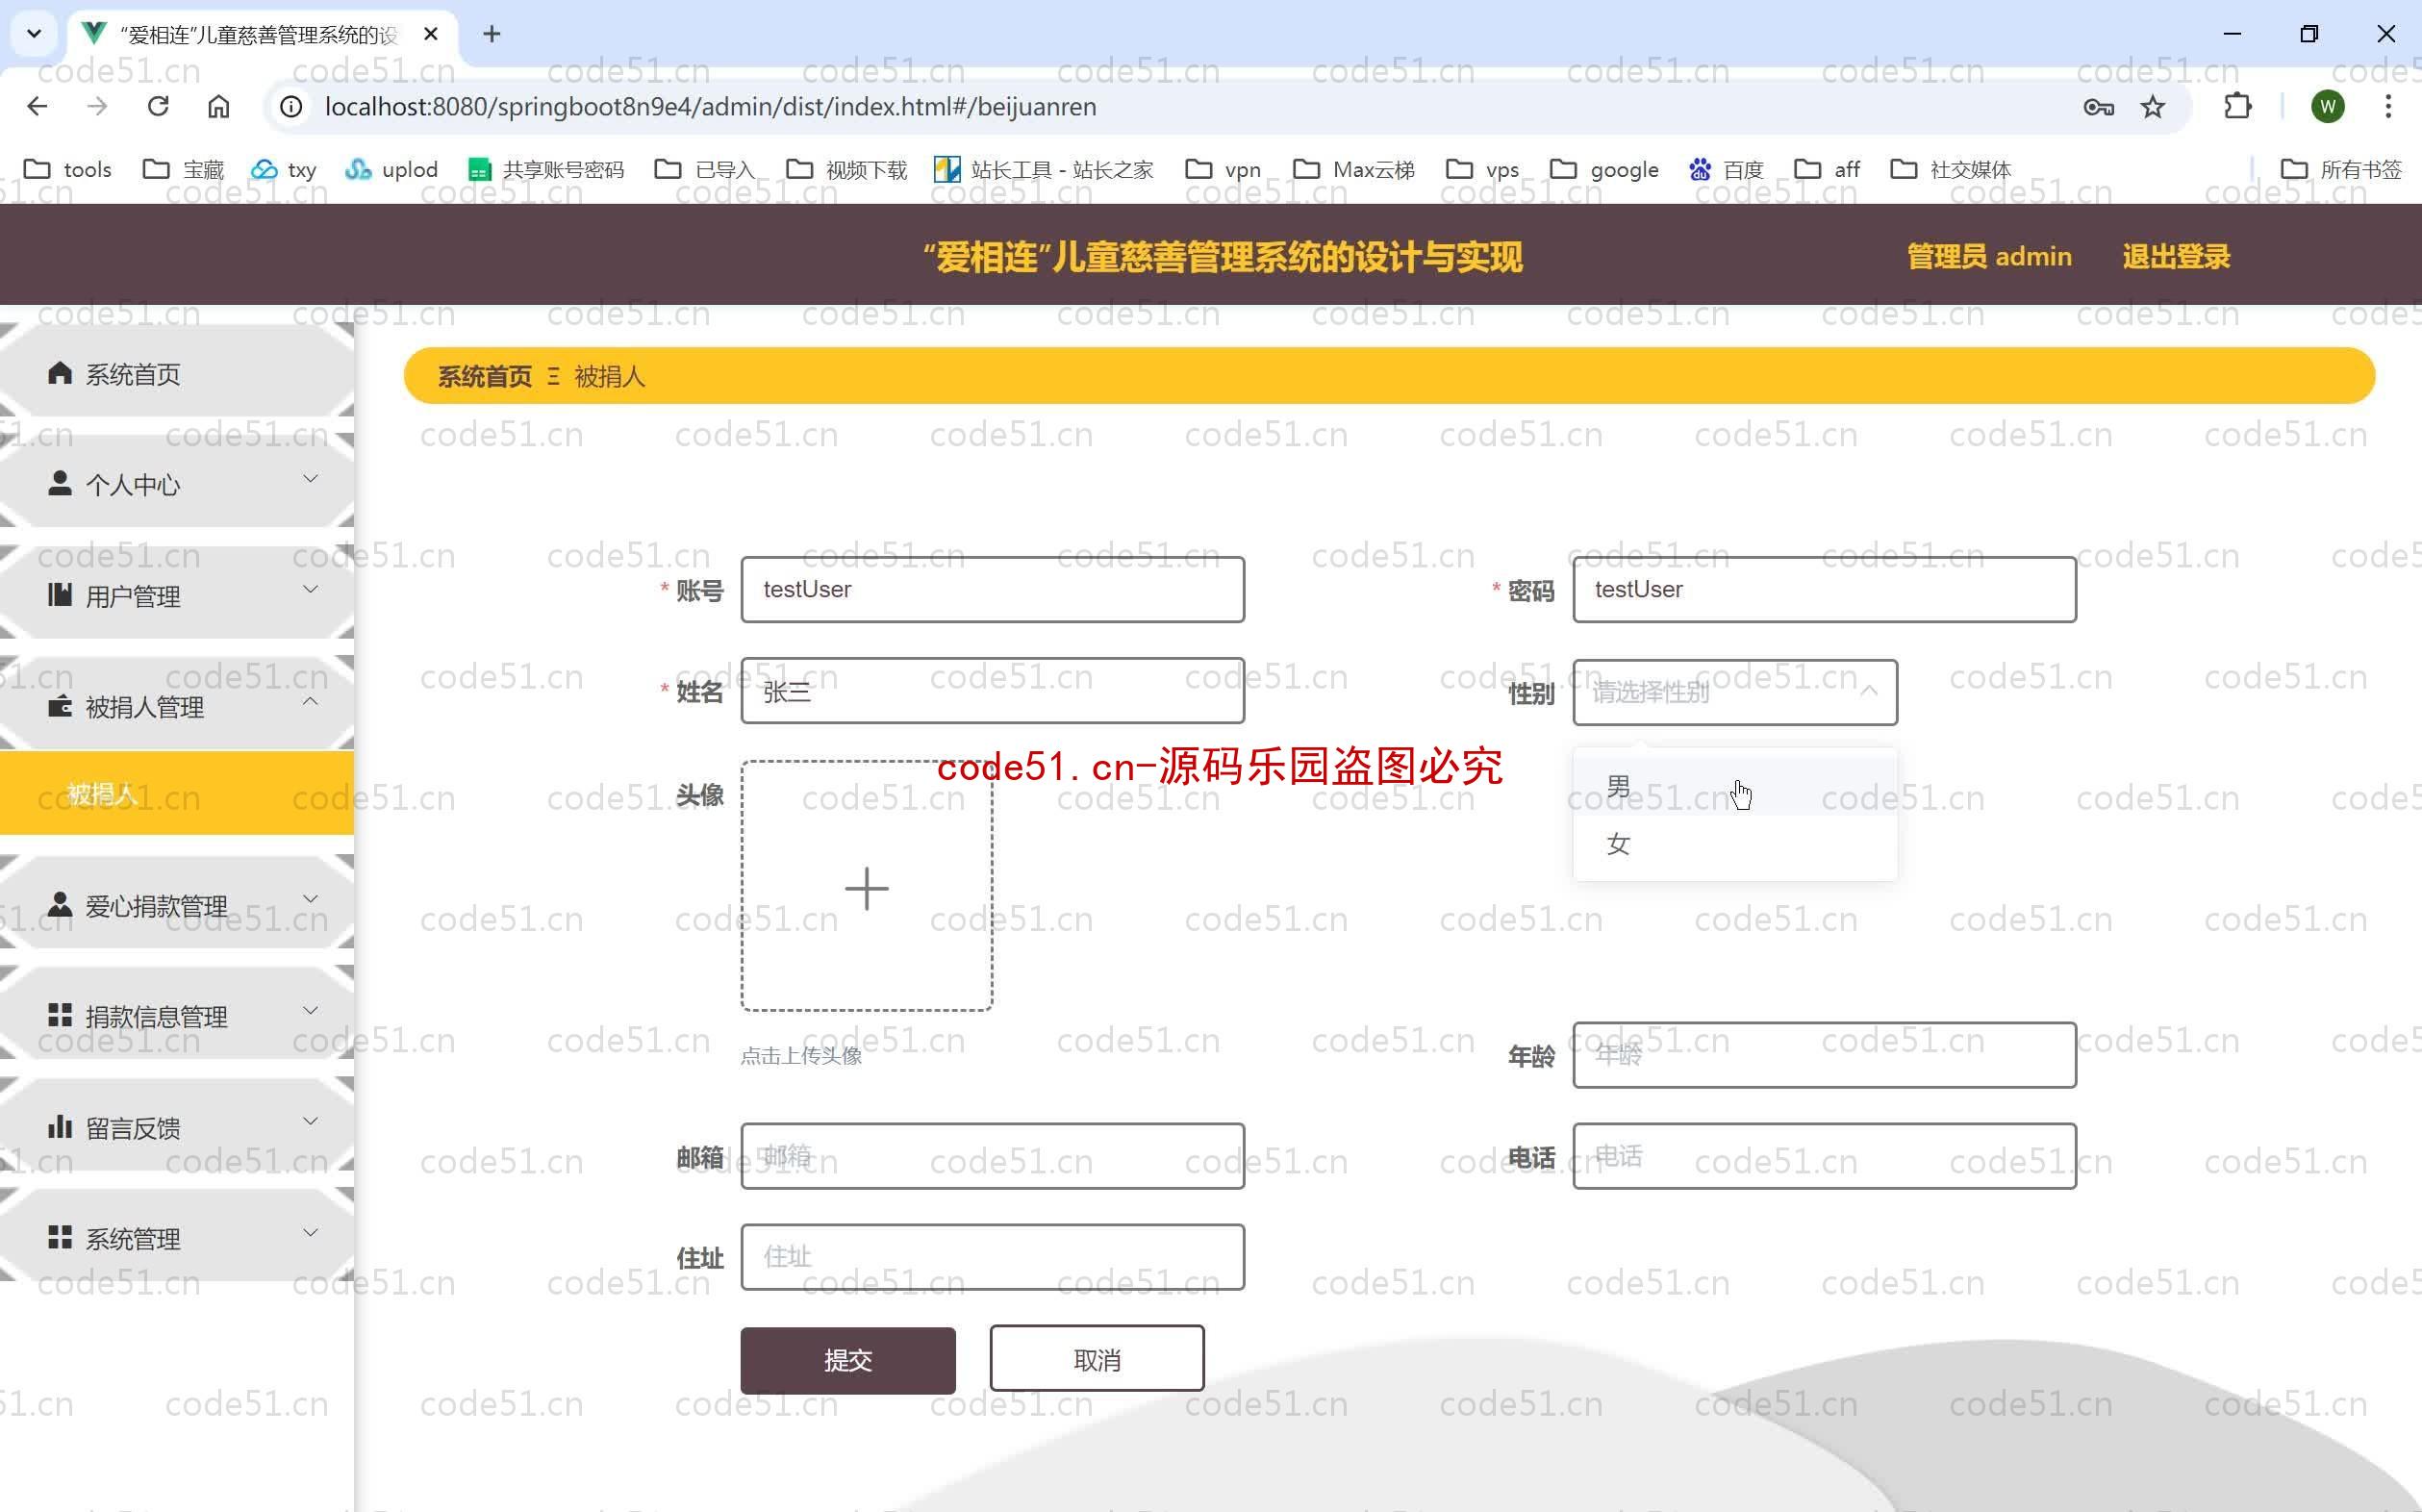
Task: Open the tools bookmark folder
Action: pyautogui.click(x=68, y=169)
